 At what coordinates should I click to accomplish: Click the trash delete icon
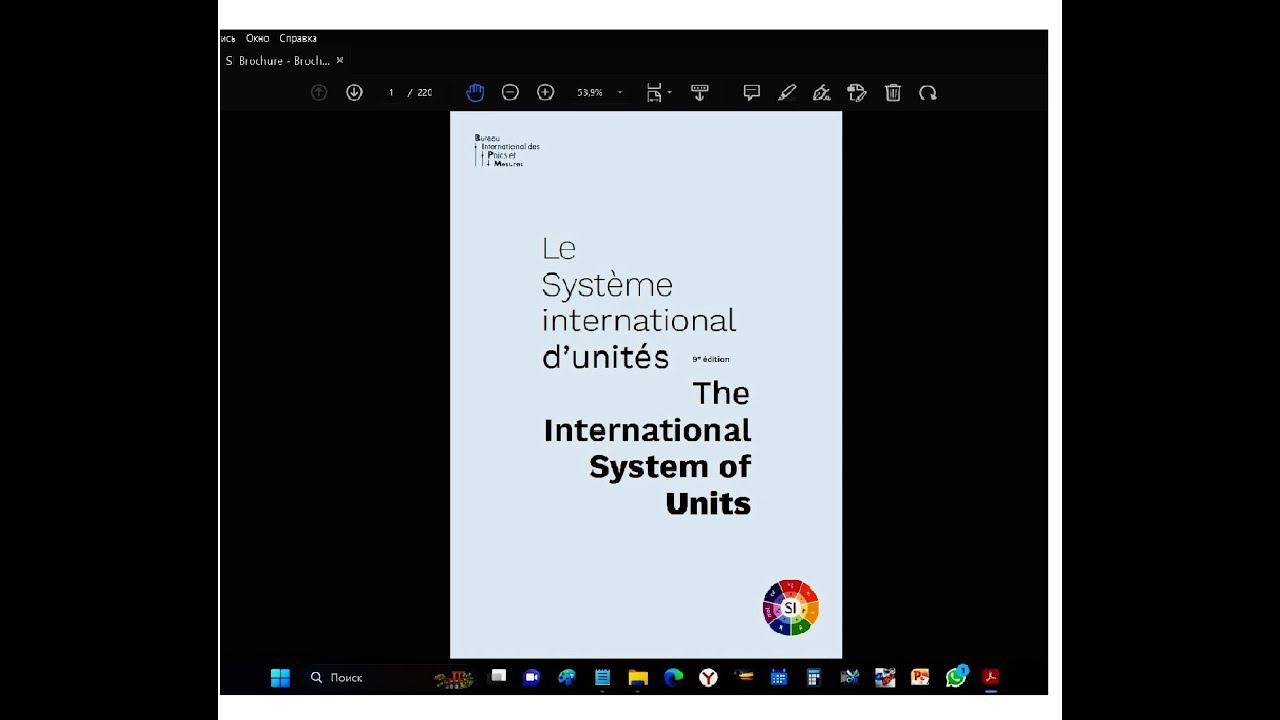(893, 93)
